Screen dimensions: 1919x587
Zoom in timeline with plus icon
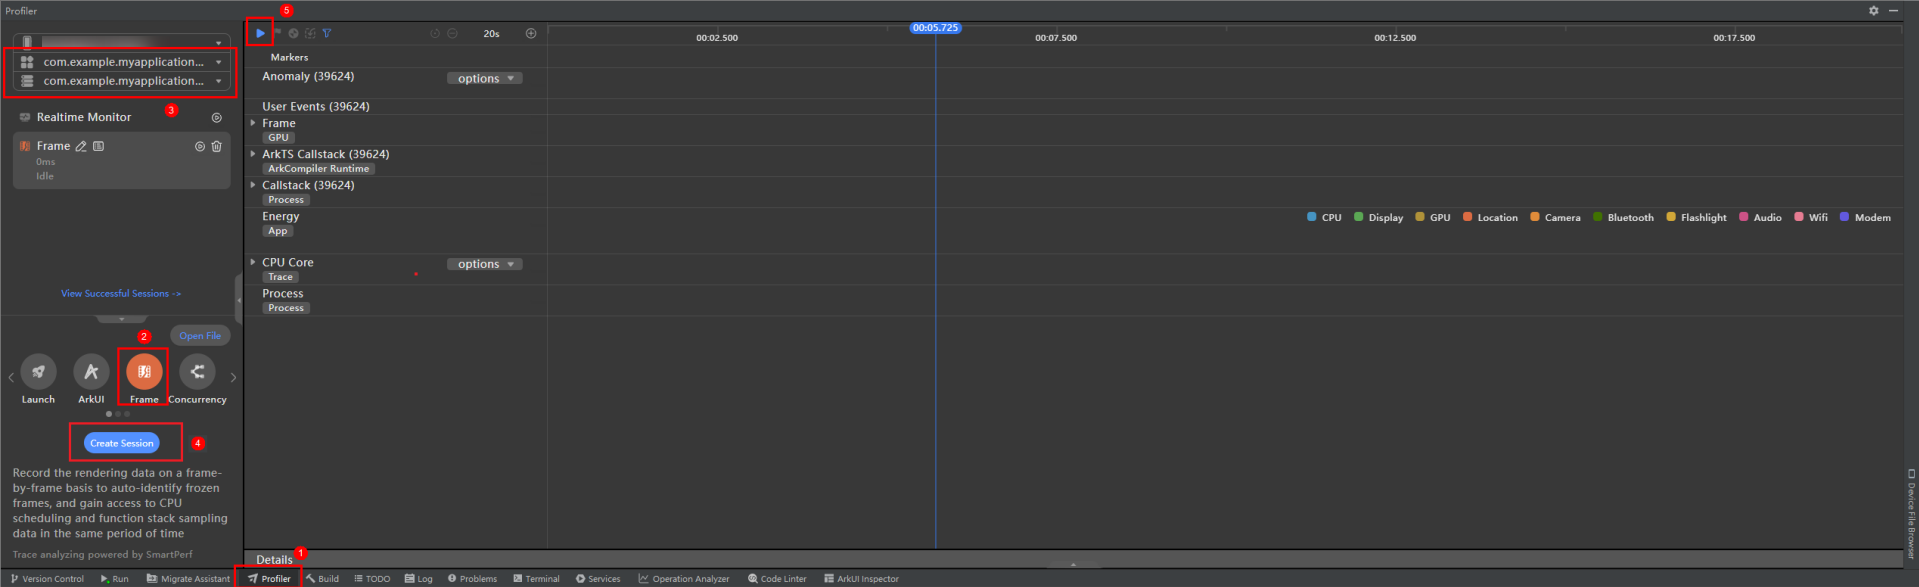click(531, 33)
